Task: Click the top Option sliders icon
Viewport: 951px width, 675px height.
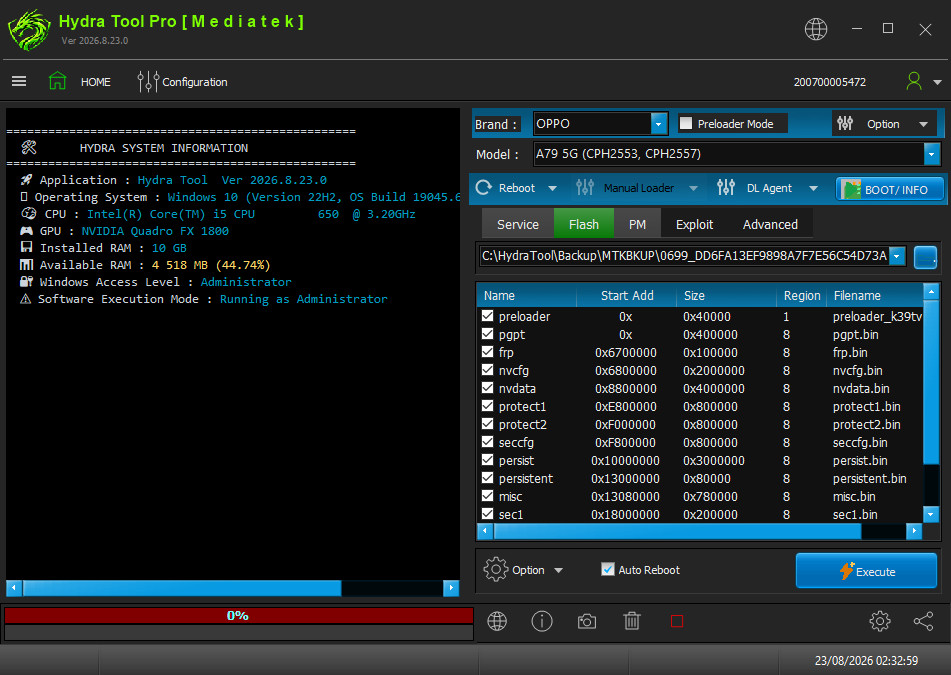Action: click(x=845, y=124)
